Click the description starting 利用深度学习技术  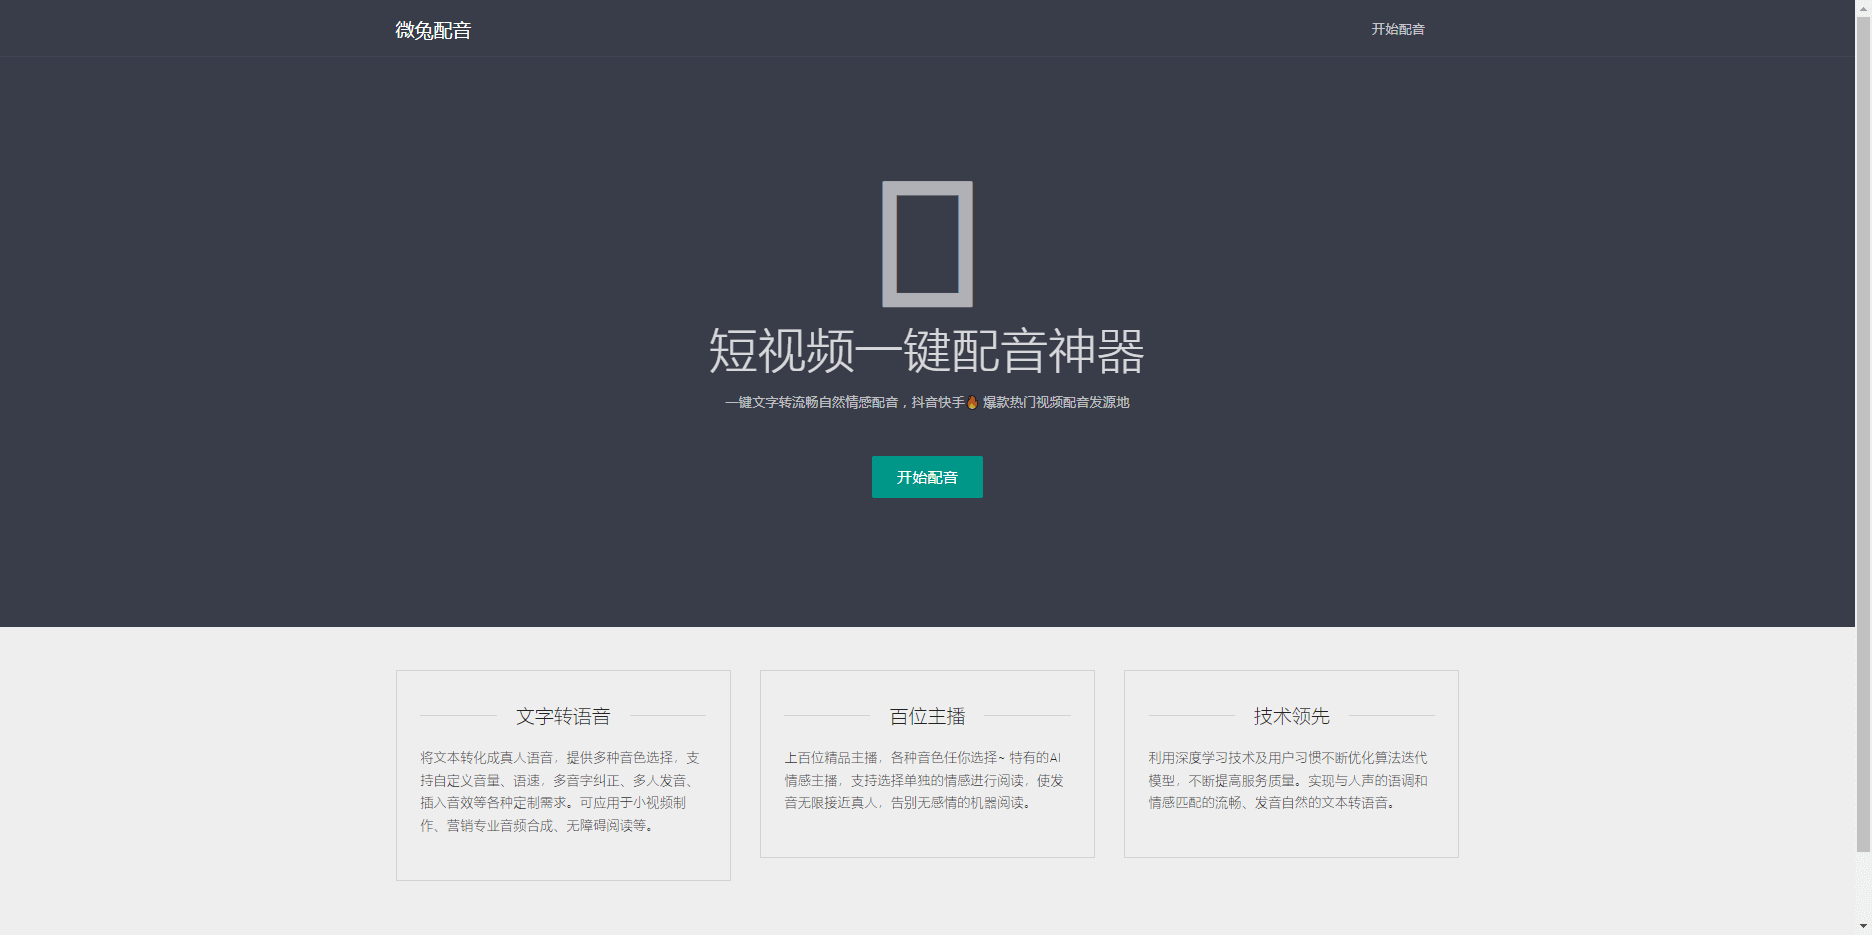click(1289, 780)
